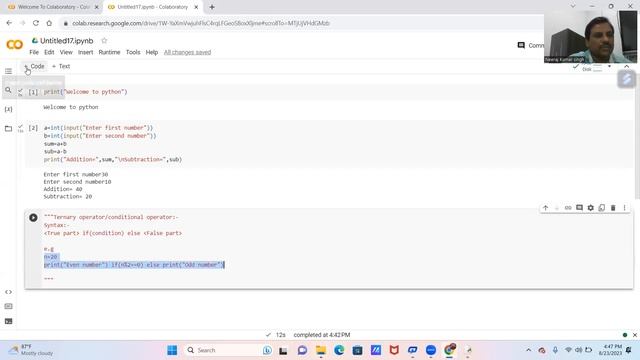Open the Colab logo home link
Screen dimensions: 640x360
[x=15, y=44]
